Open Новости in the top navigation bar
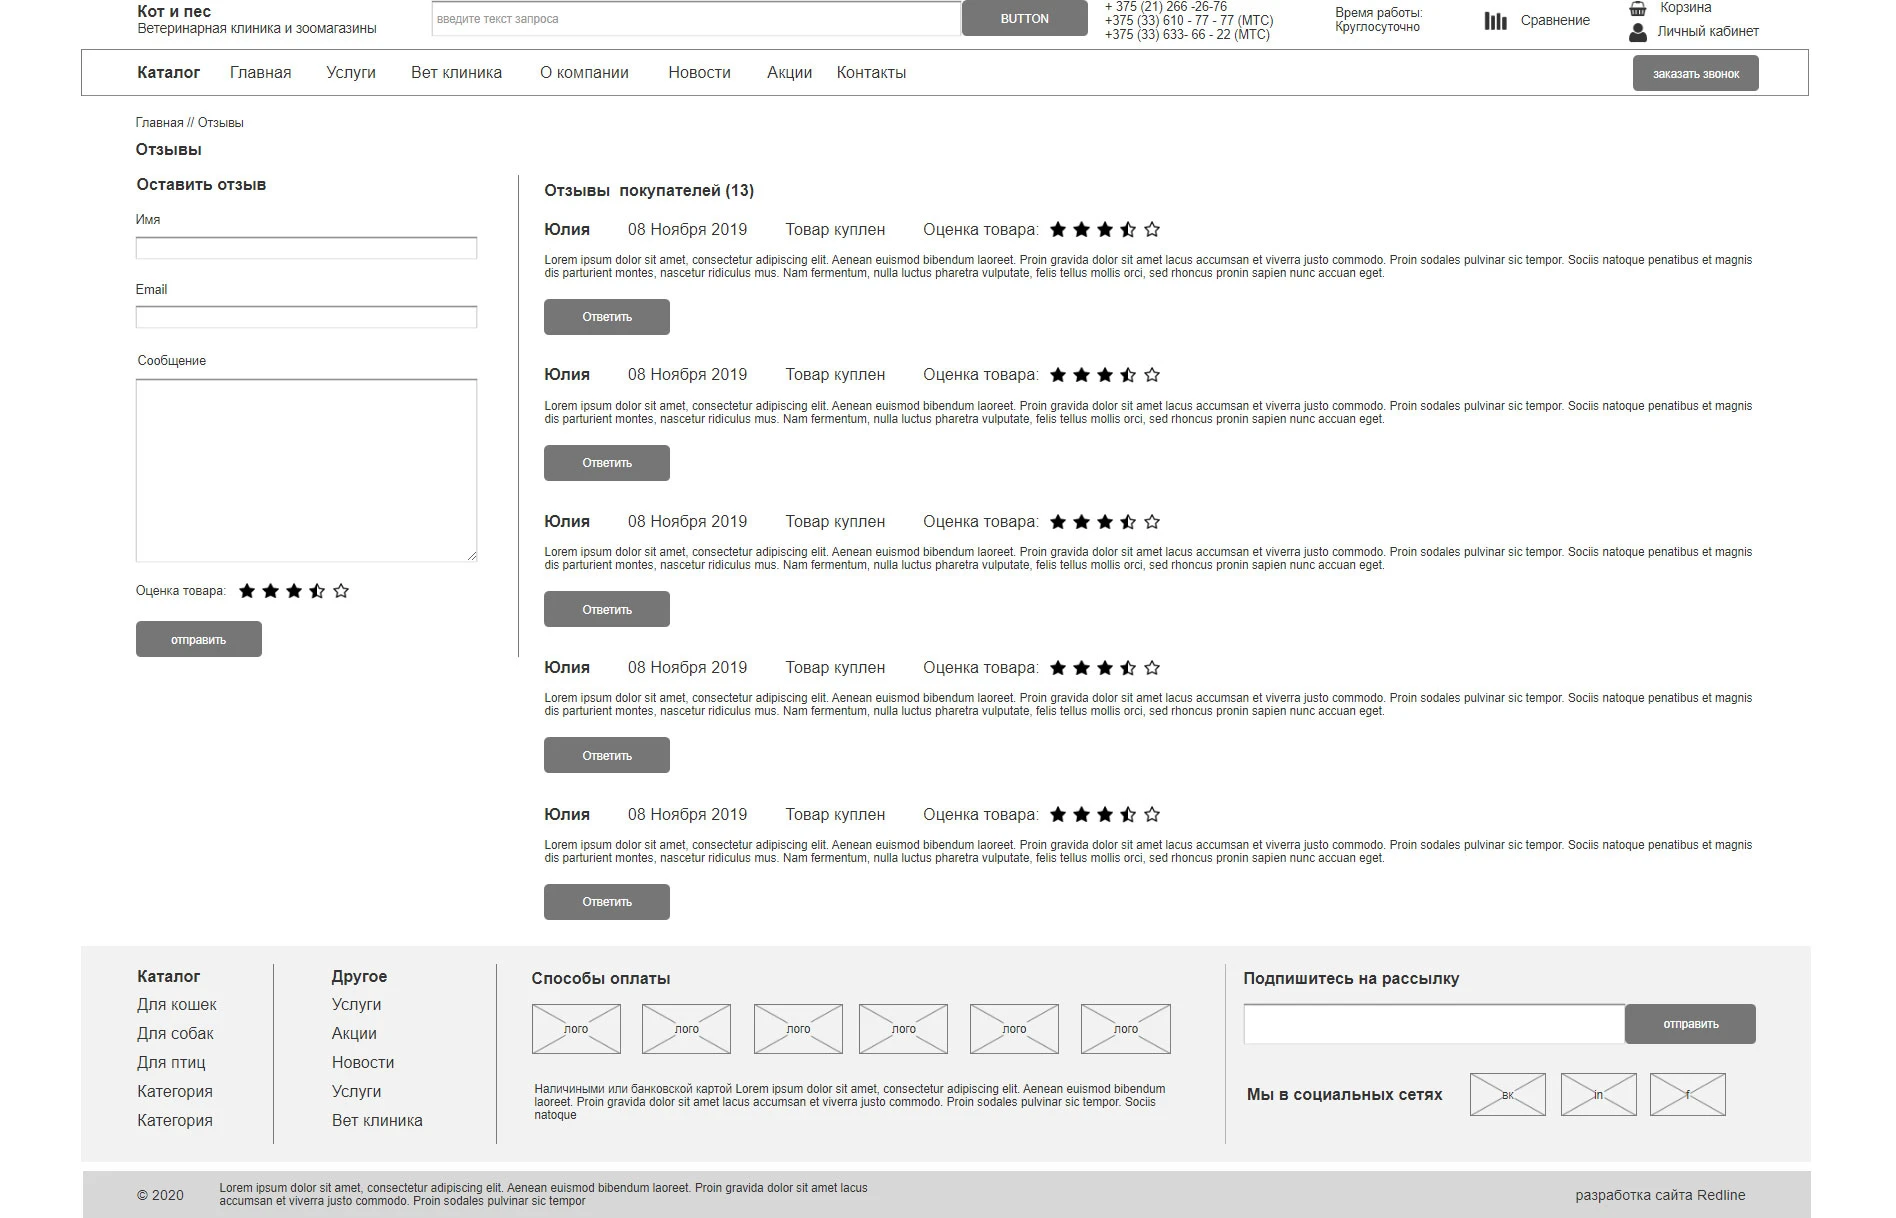Screen dimensions: 1896x1218 pyautogui.click(x=700, y=73)
